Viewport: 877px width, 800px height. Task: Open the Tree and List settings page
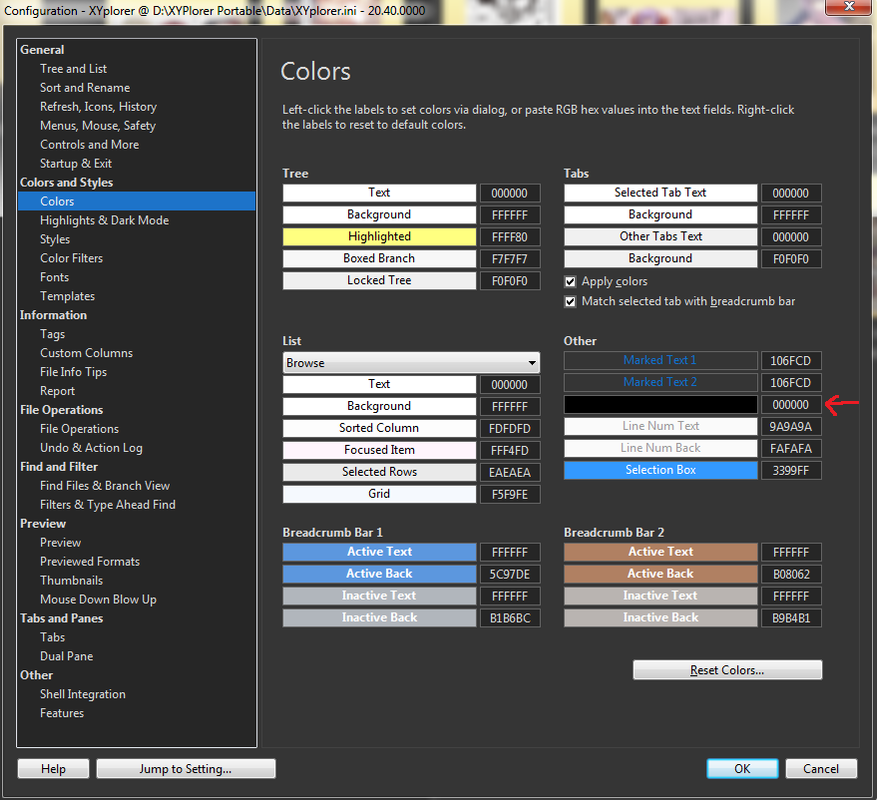tap(73, 69)
